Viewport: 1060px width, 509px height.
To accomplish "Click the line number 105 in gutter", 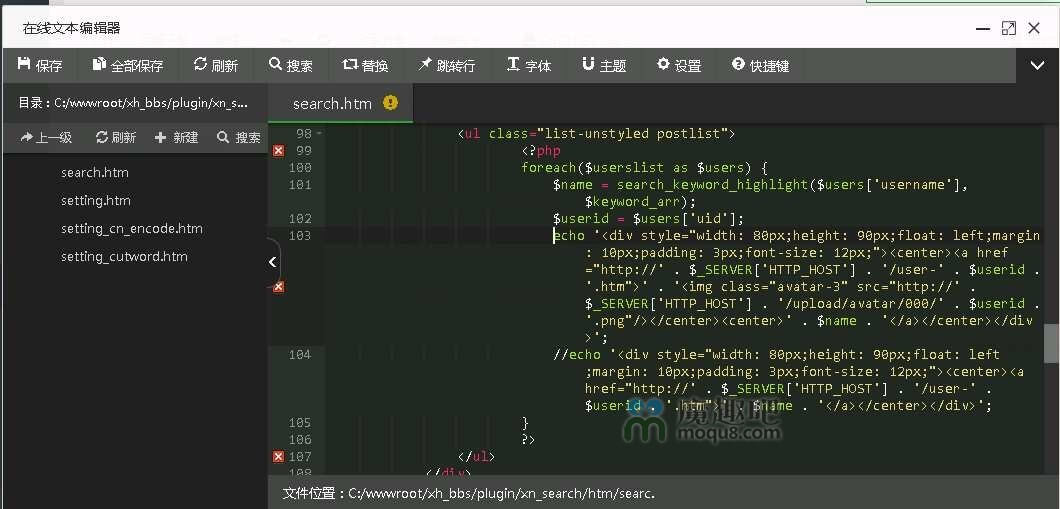I will (x=299, y=423).
